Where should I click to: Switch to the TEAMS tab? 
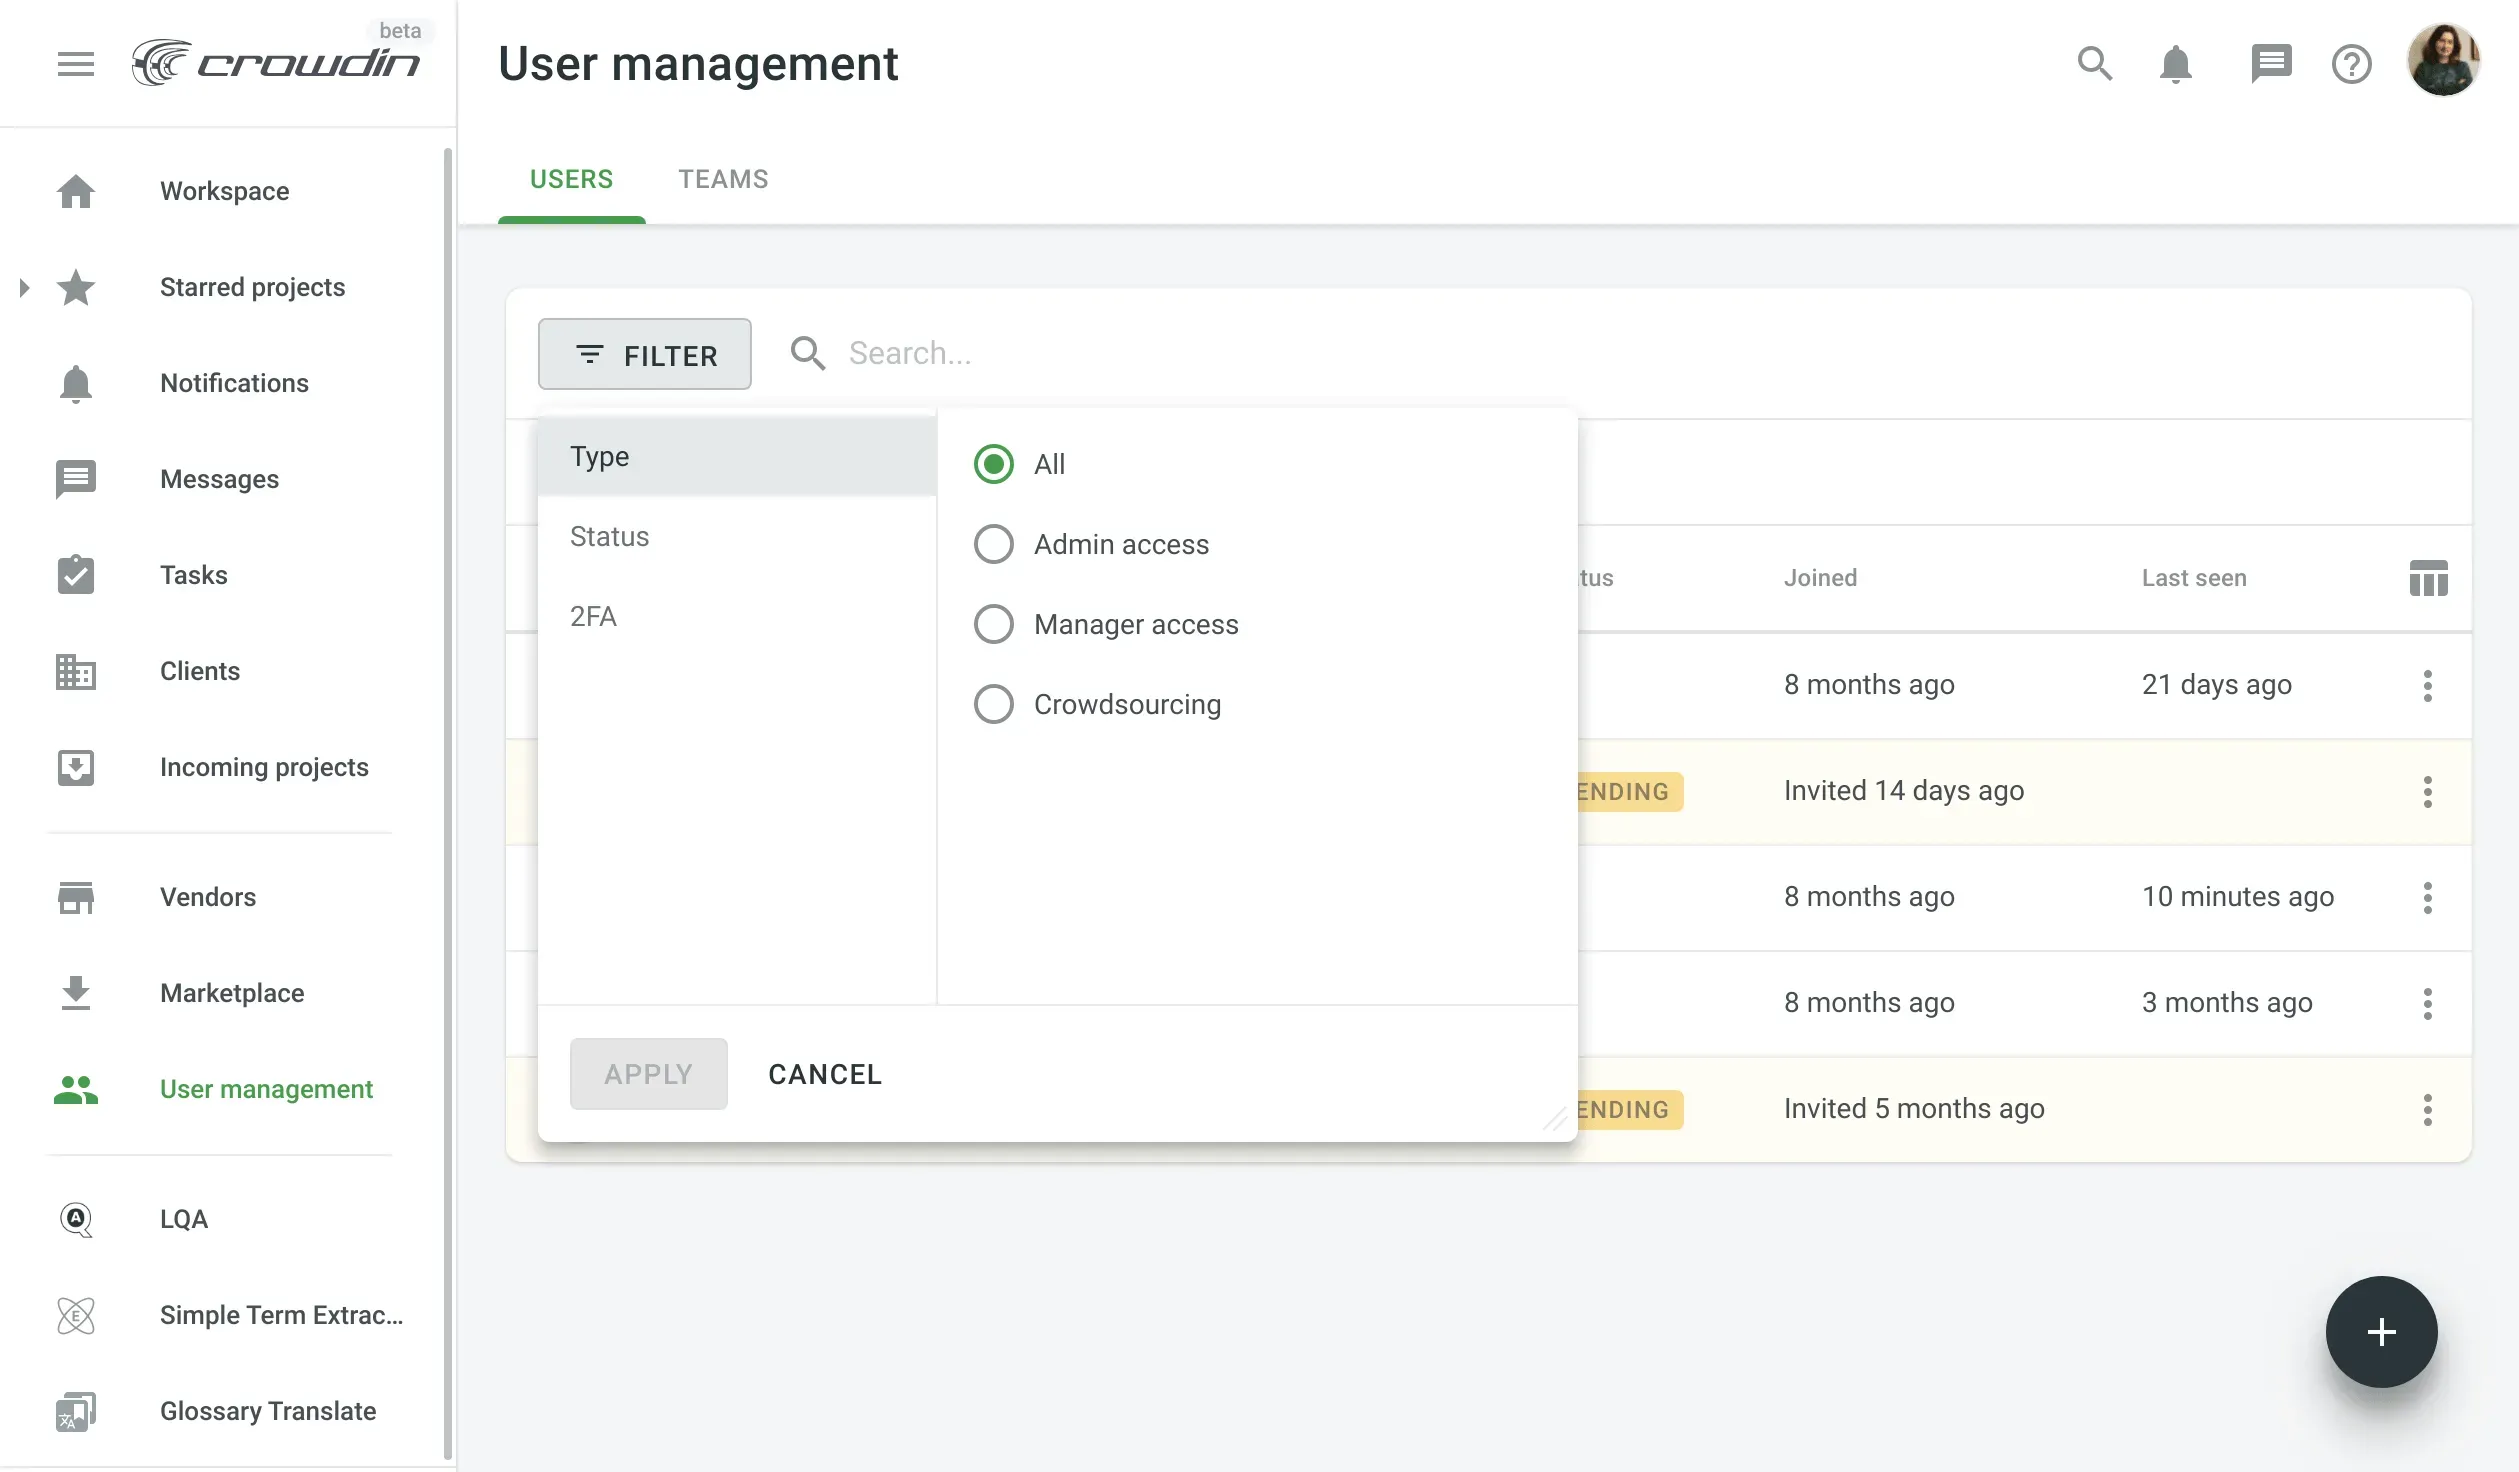(x=723, y=178)
